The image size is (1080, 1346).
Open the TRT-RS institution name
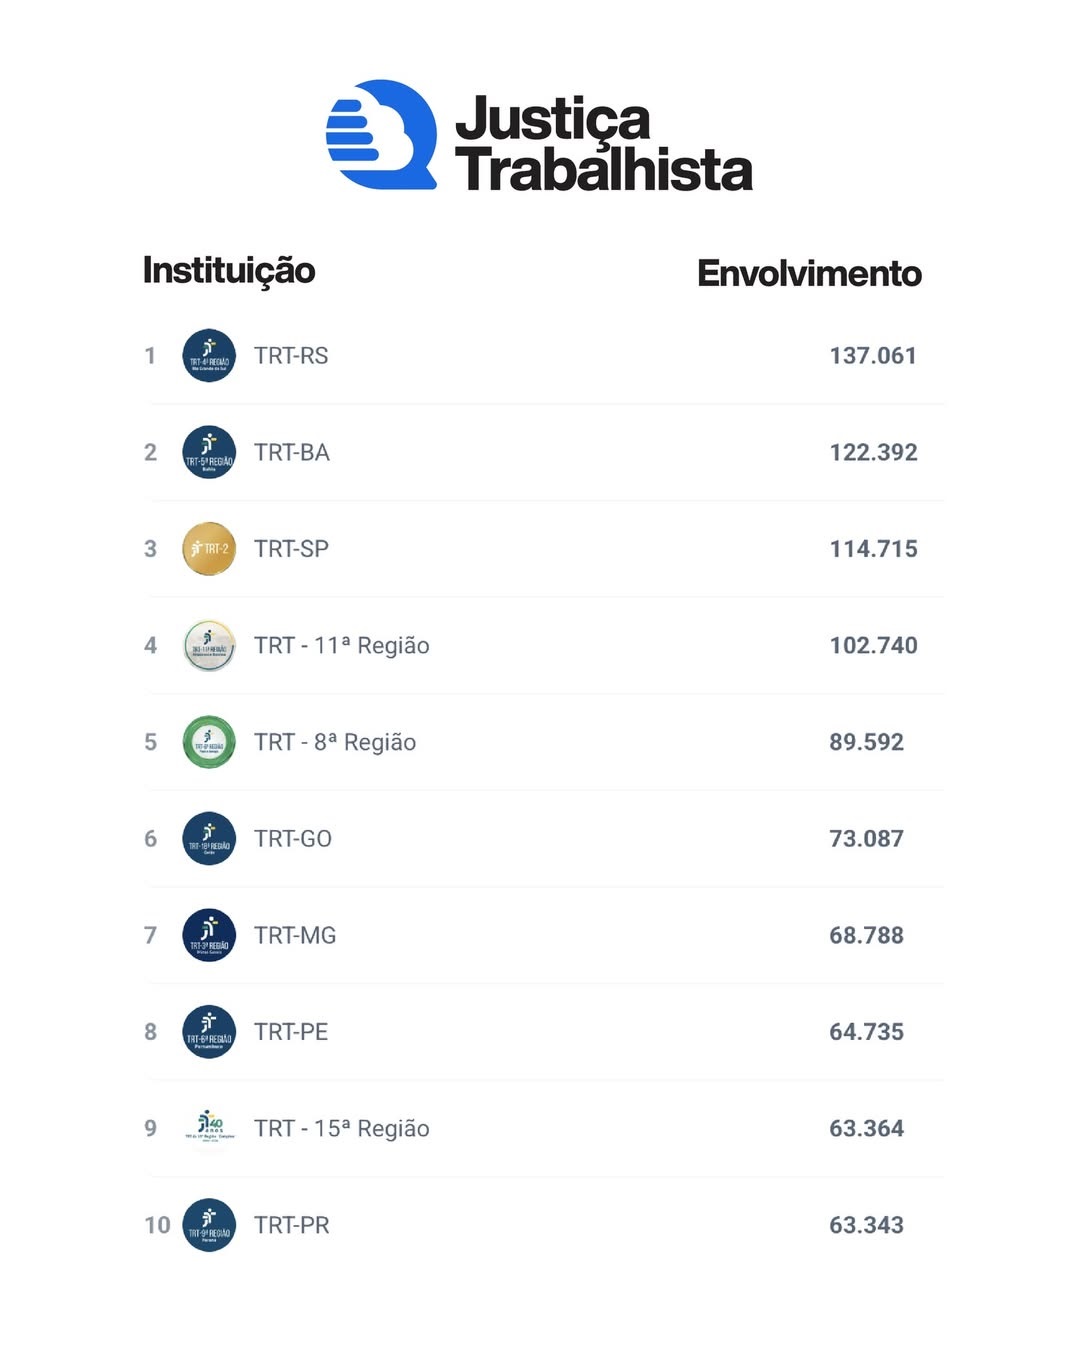[291, 356]
